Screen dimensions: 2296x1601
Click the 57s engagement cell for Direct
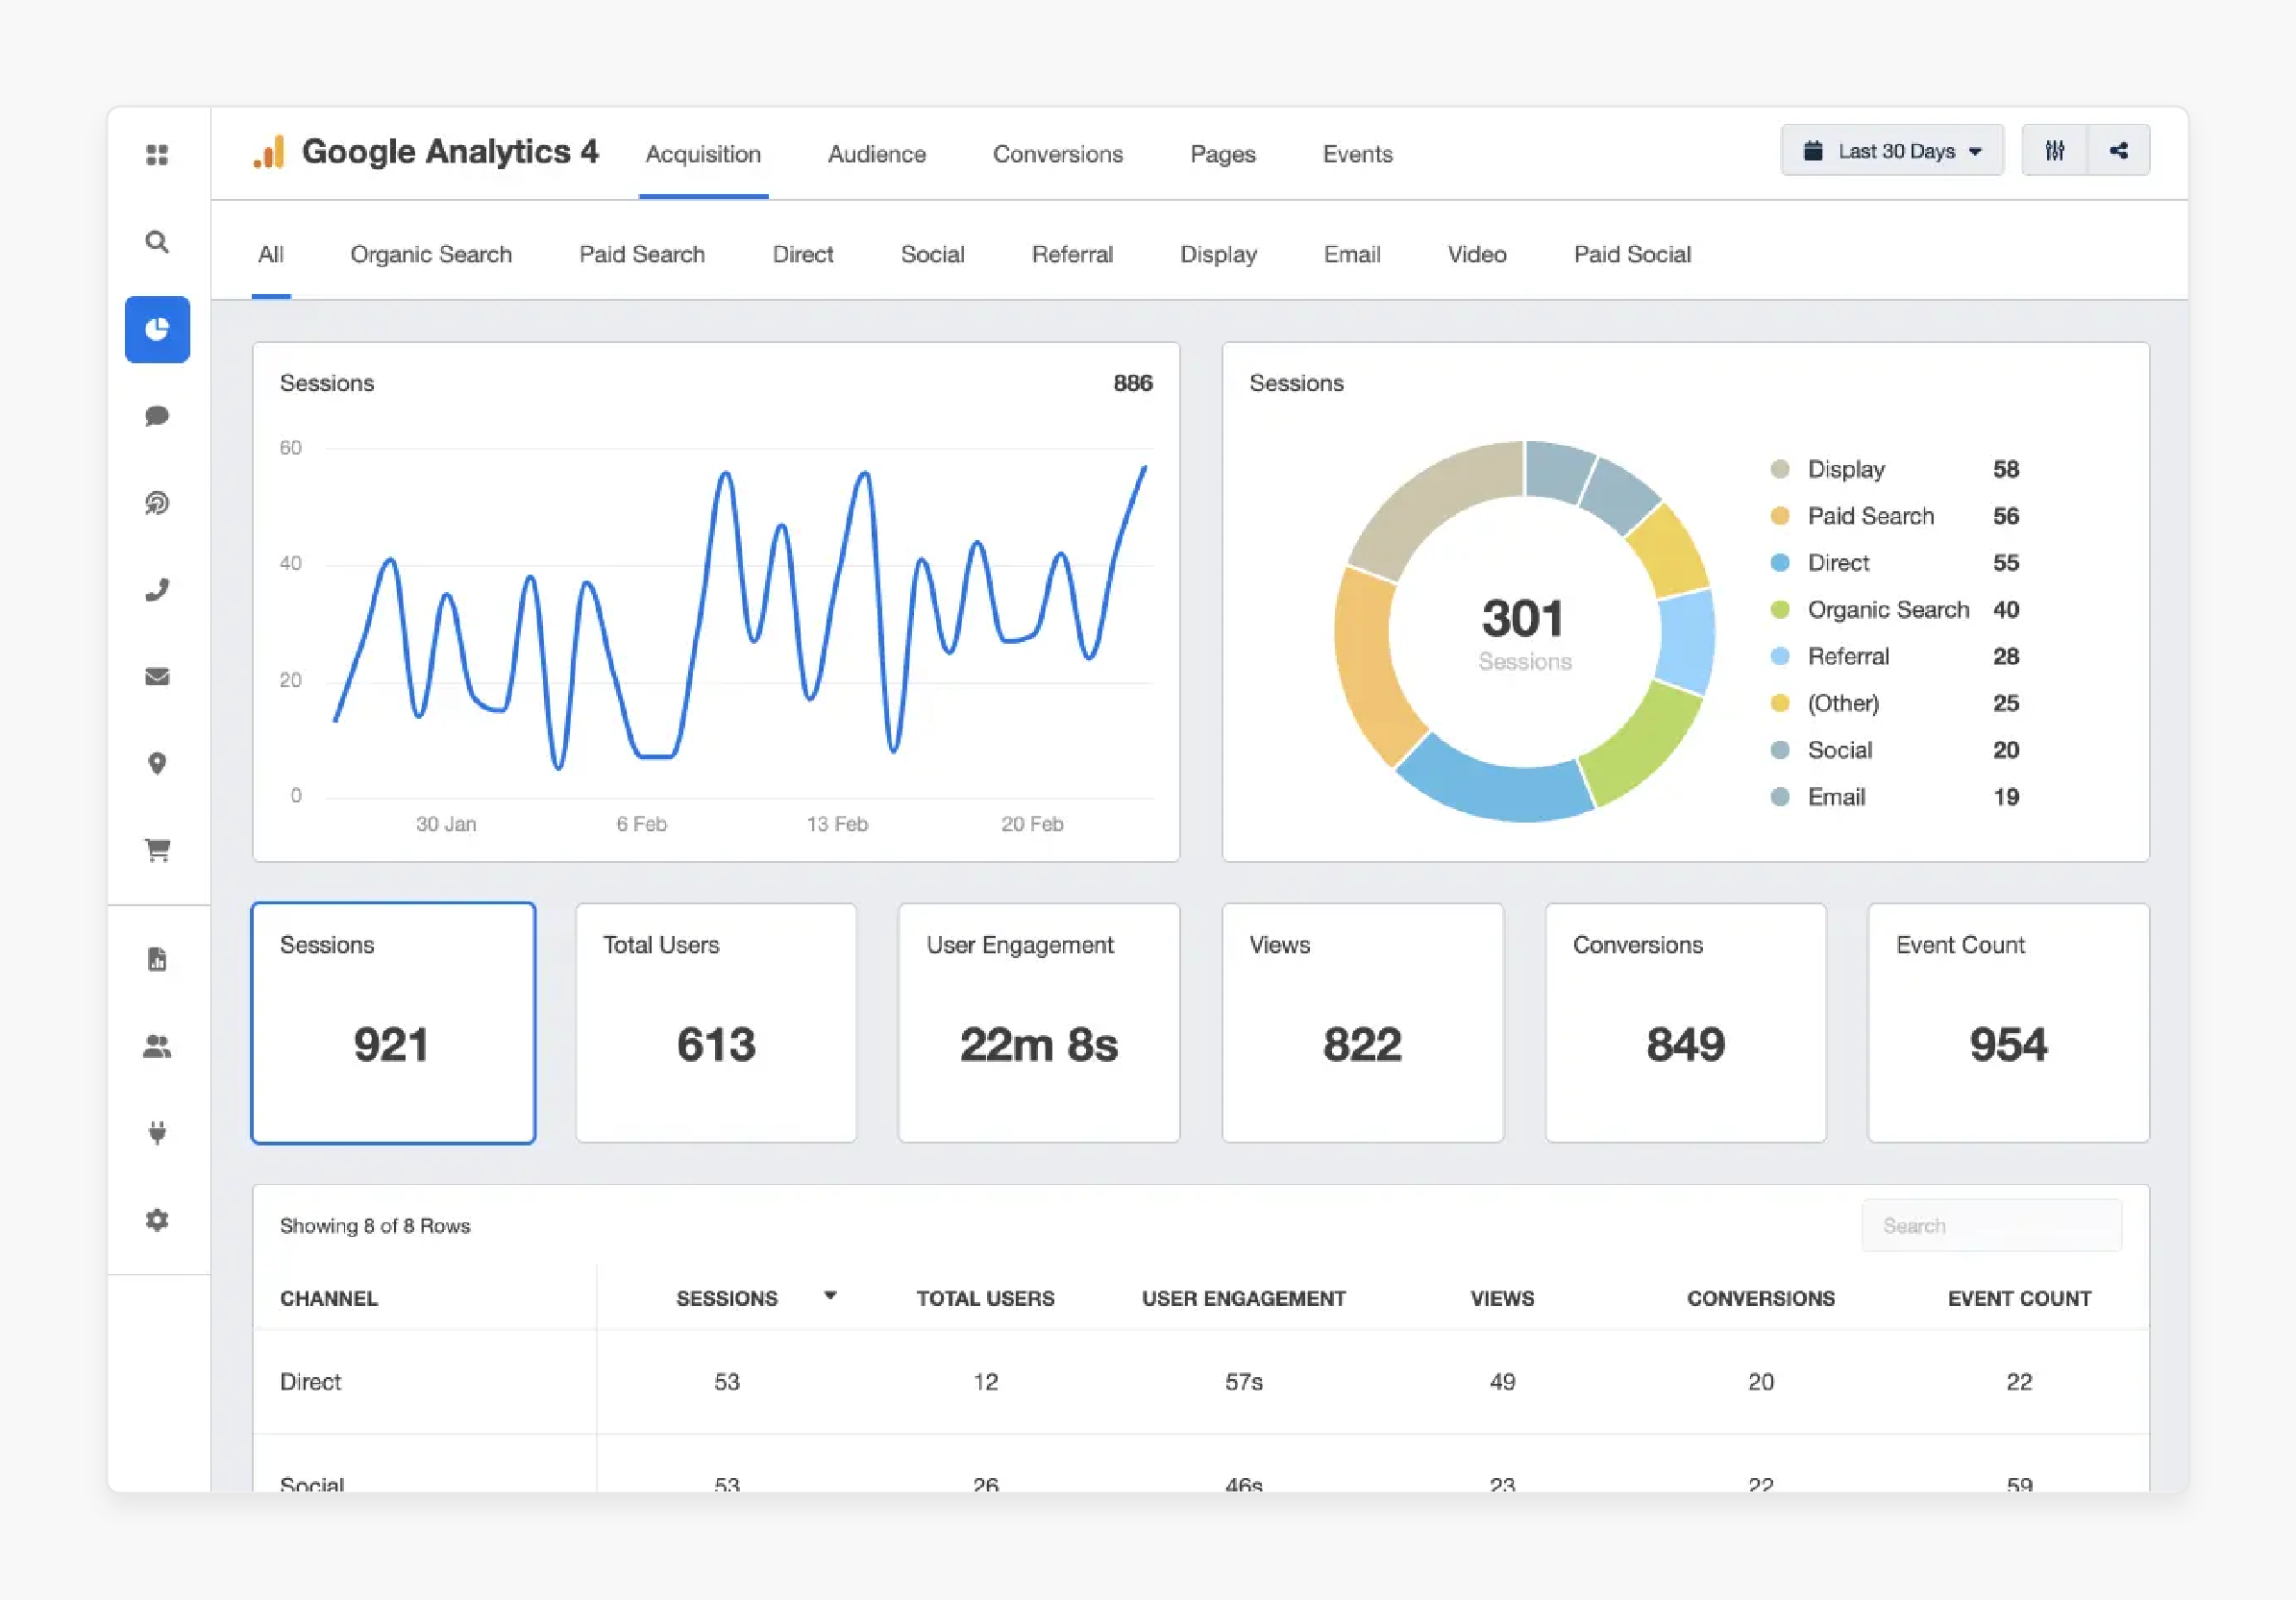(1244, 1382)
